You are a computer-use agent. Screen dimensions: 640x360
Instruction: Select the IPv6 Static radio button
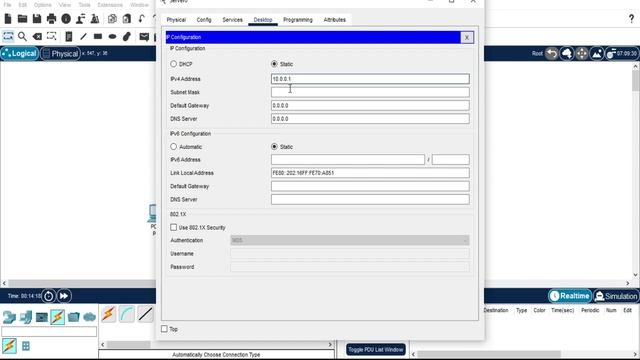pyautogui.click(x=274, y=147)
